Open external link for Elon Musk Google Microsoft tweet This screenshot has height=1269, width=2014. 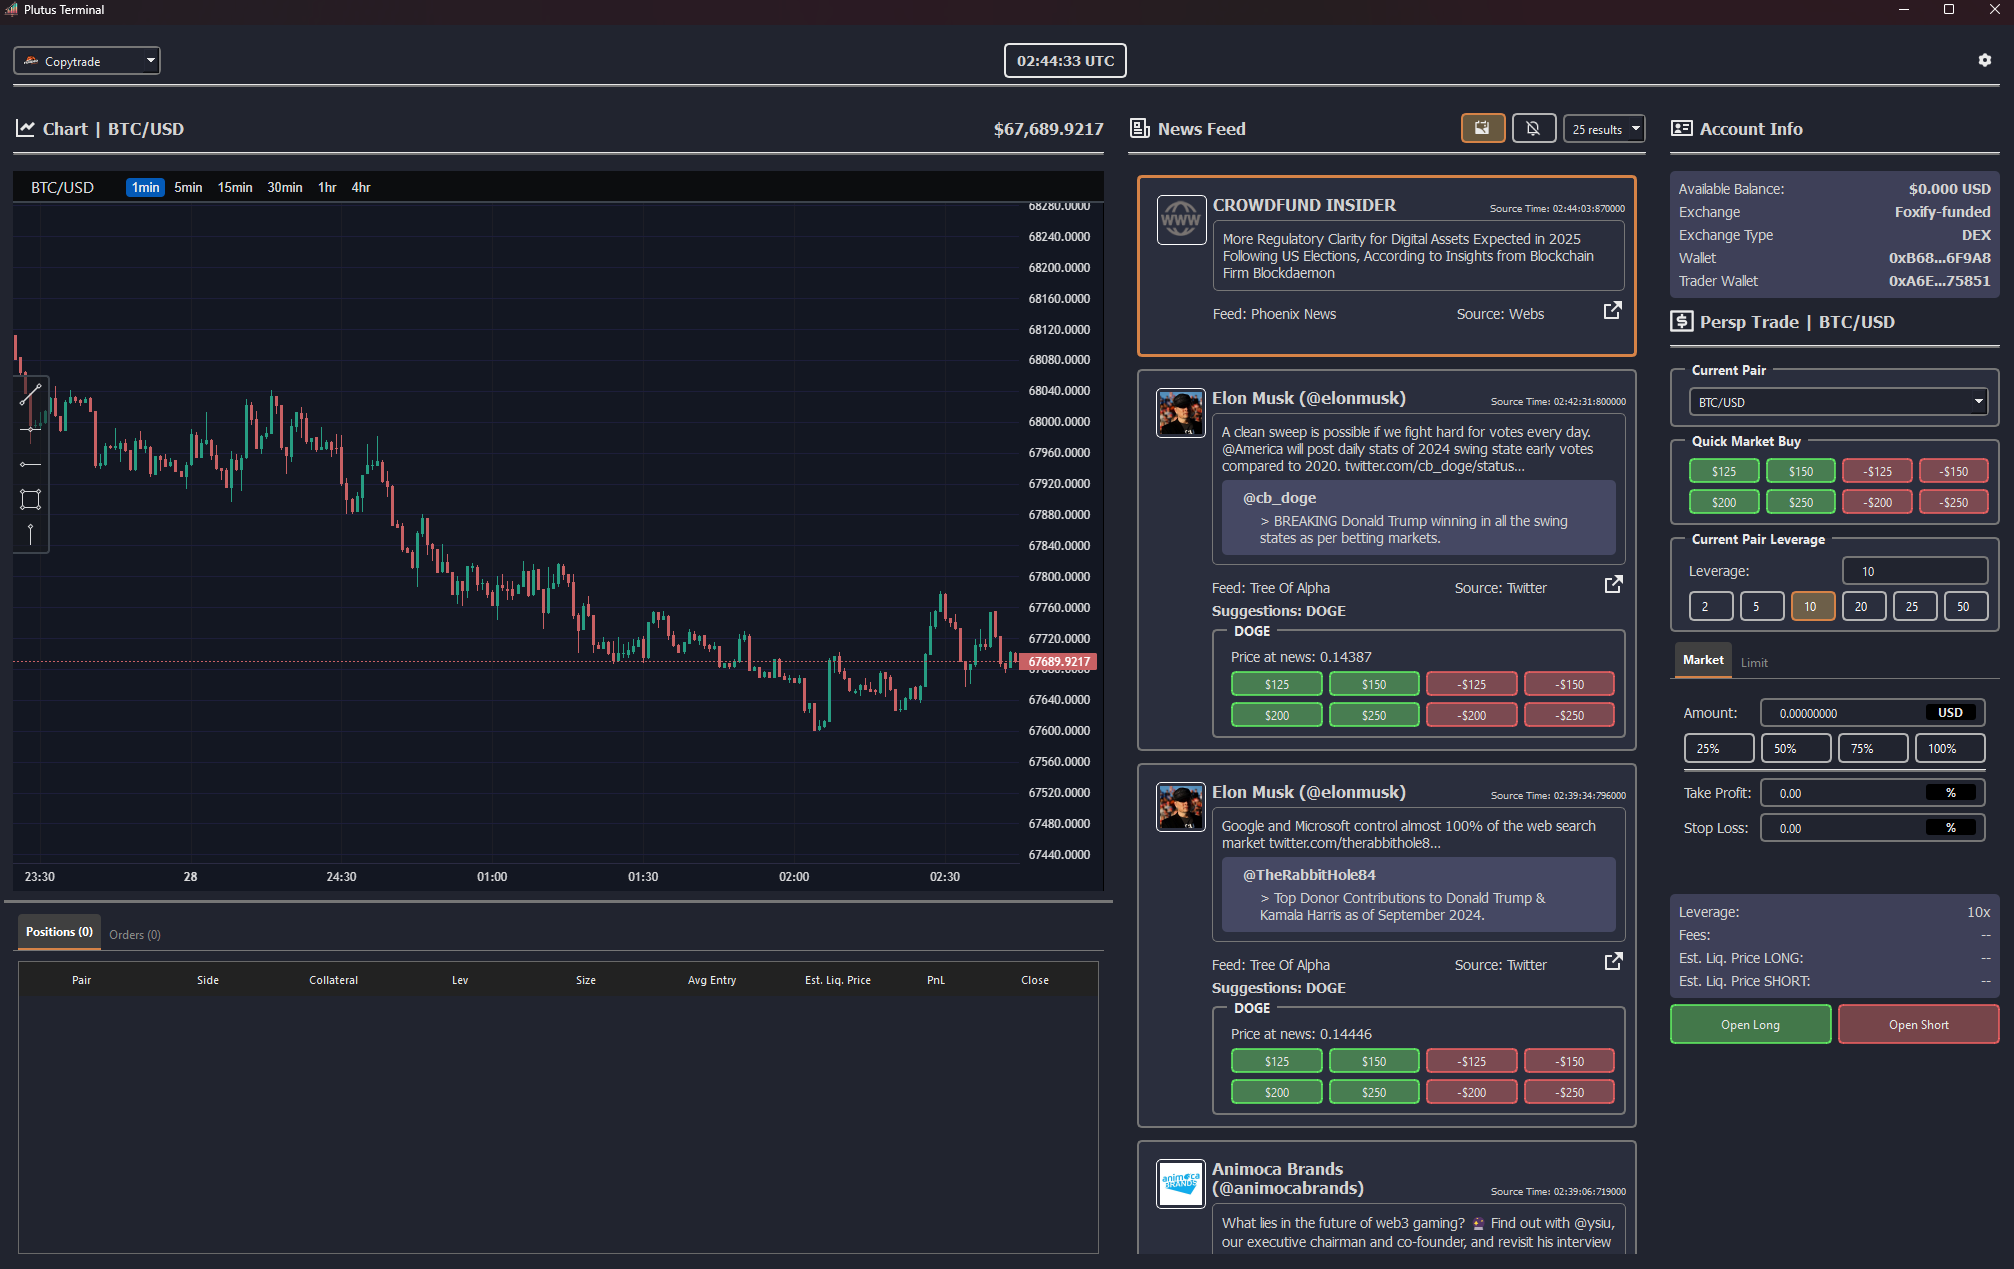pyautogui.click(x=1613, y=962)
